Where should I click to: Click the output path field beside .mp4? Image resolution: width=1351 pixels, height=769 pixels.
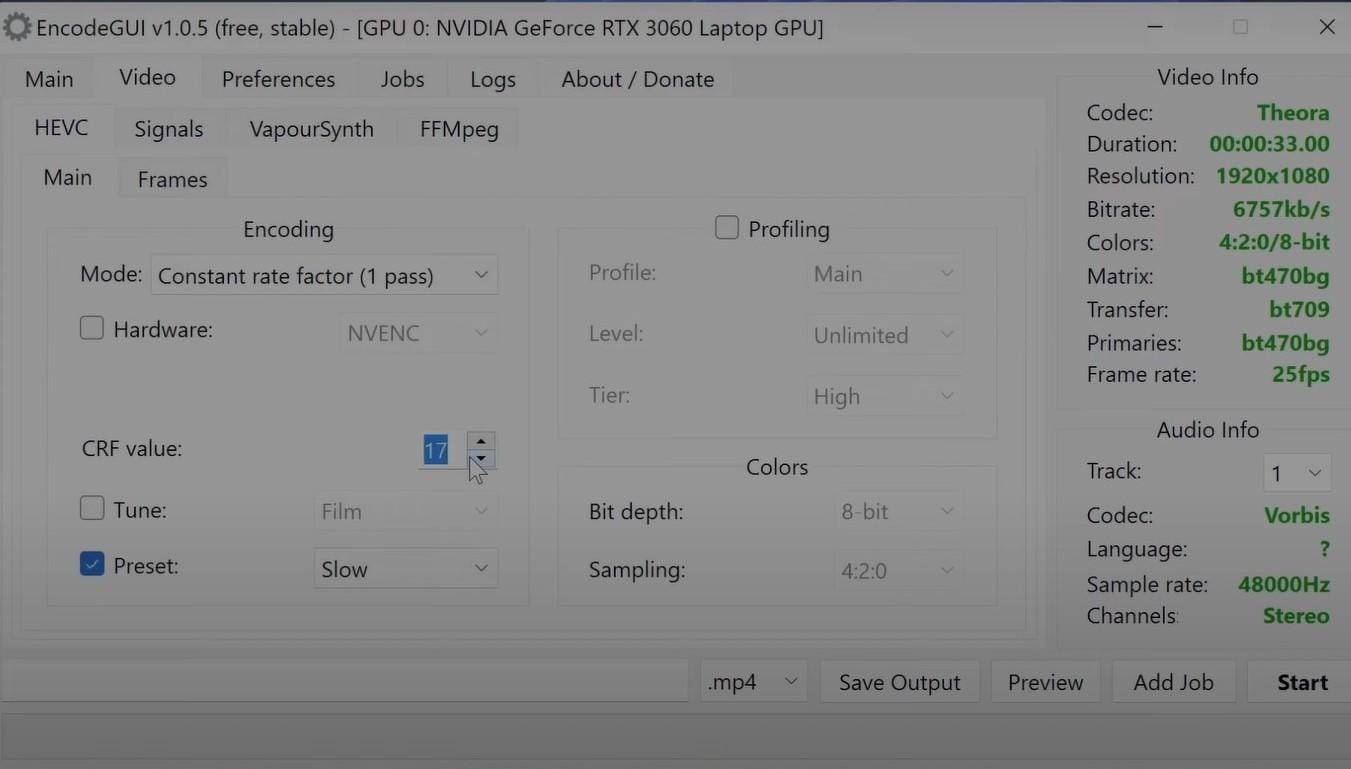click(345, 682)
